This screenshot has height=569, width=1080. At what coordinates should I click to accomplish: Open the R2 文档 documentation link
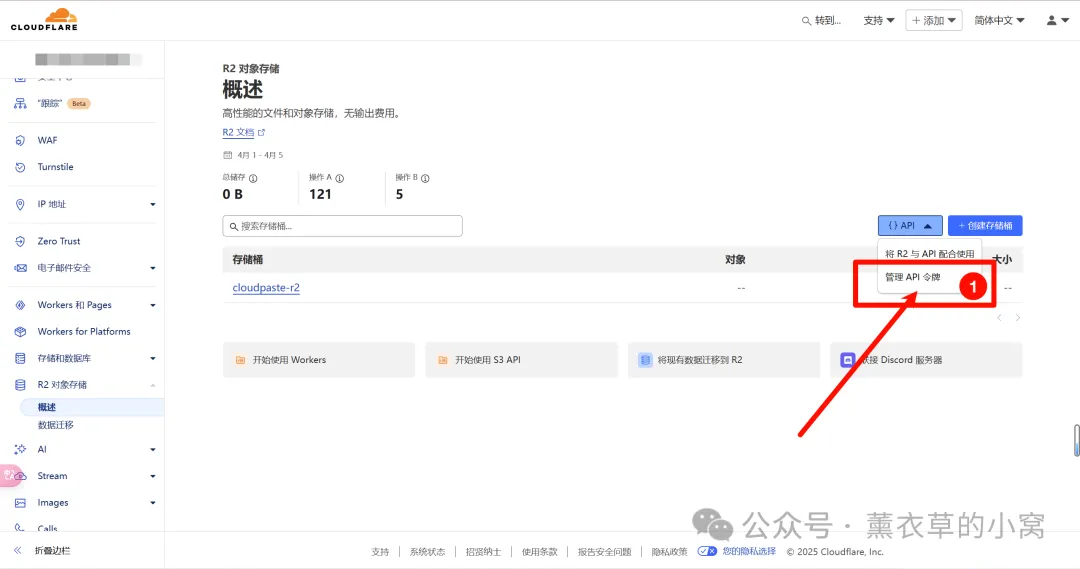(x=238, y=132)
